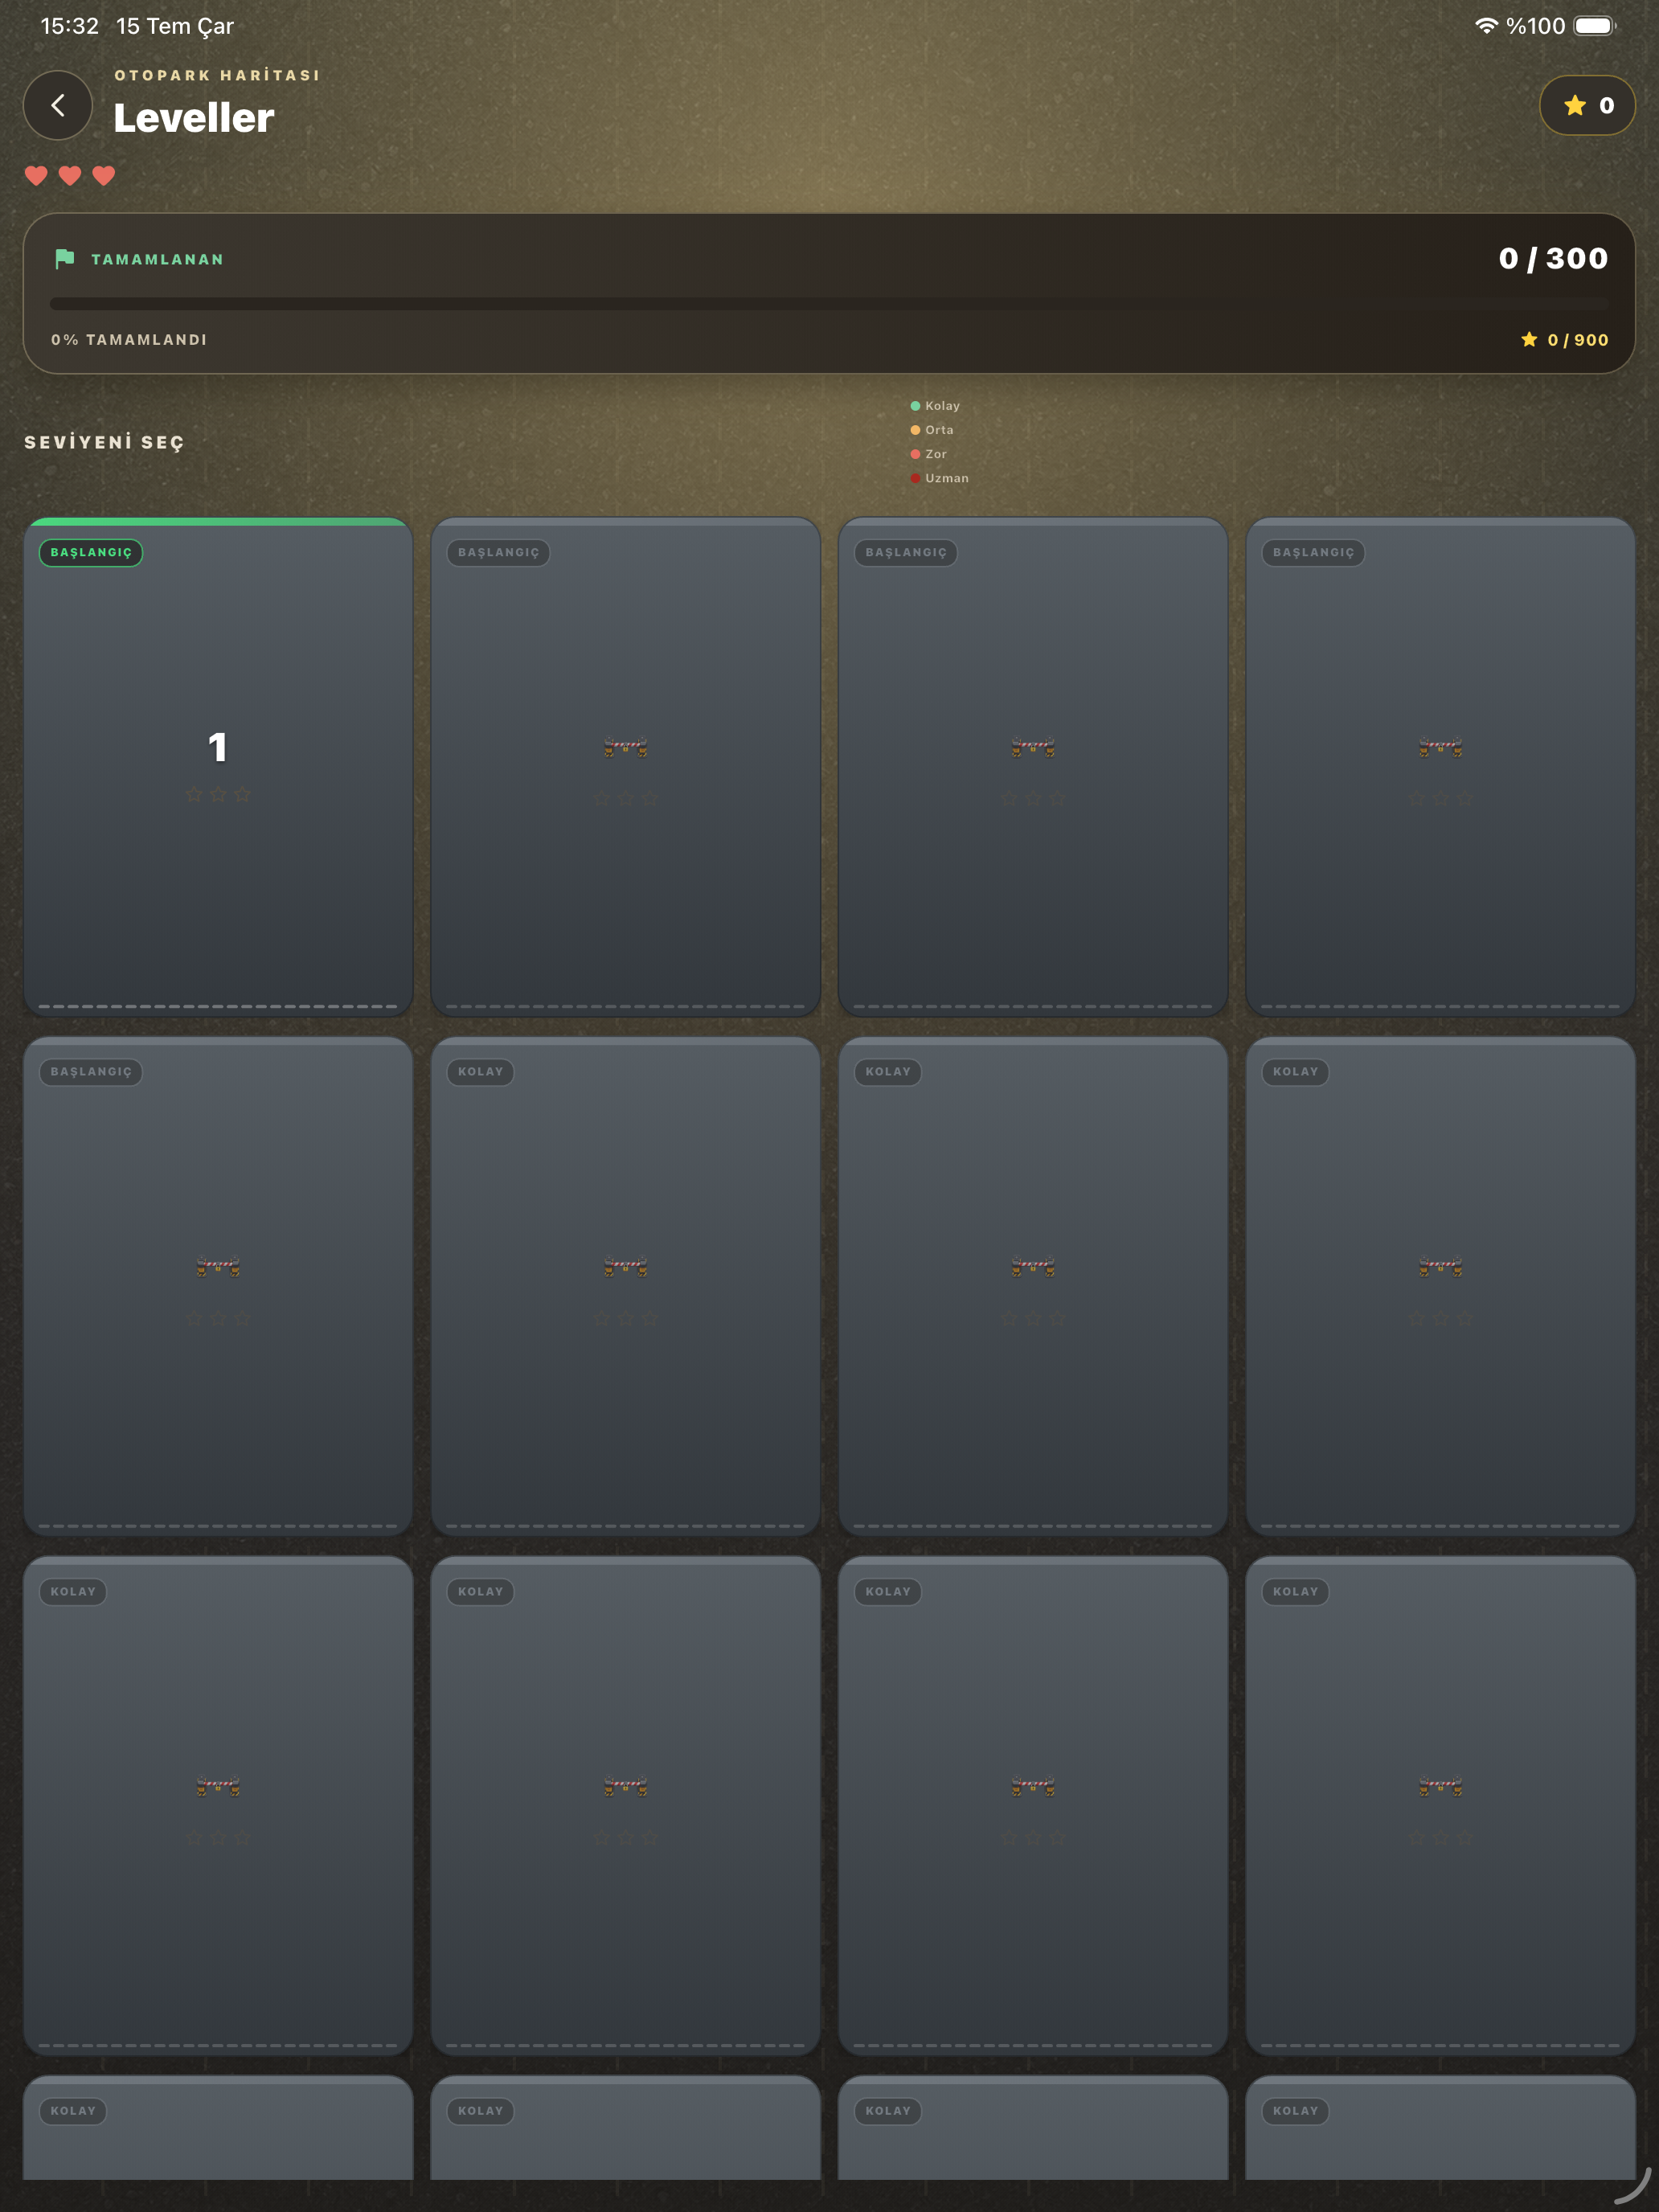Viewport: 1659px width, 2212px height.
Task: Click the dark red Uzman legend dot
Action: (x=915, y=478)
